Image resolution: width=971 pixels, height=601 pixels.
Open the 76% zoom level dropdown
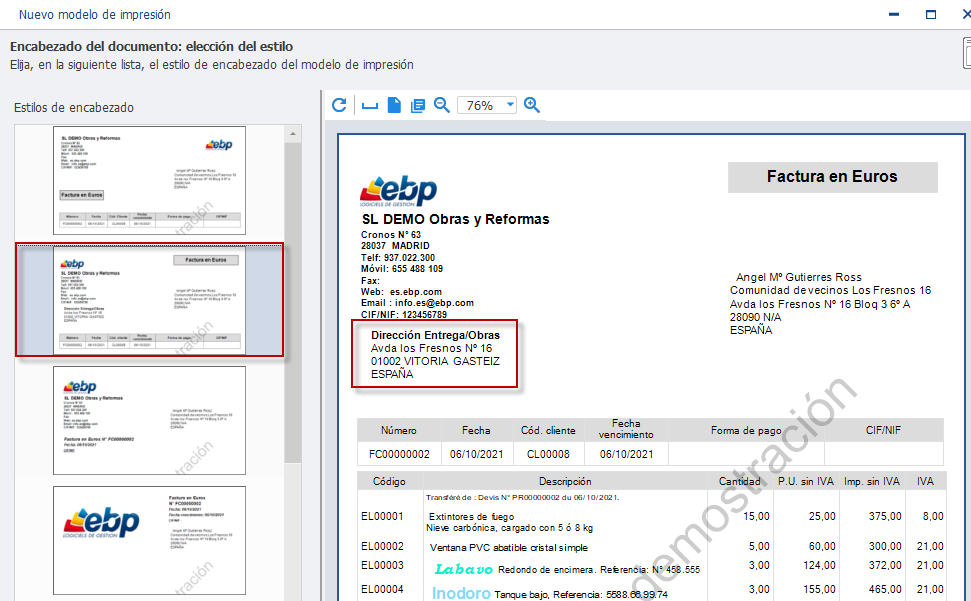click(510, 105)
